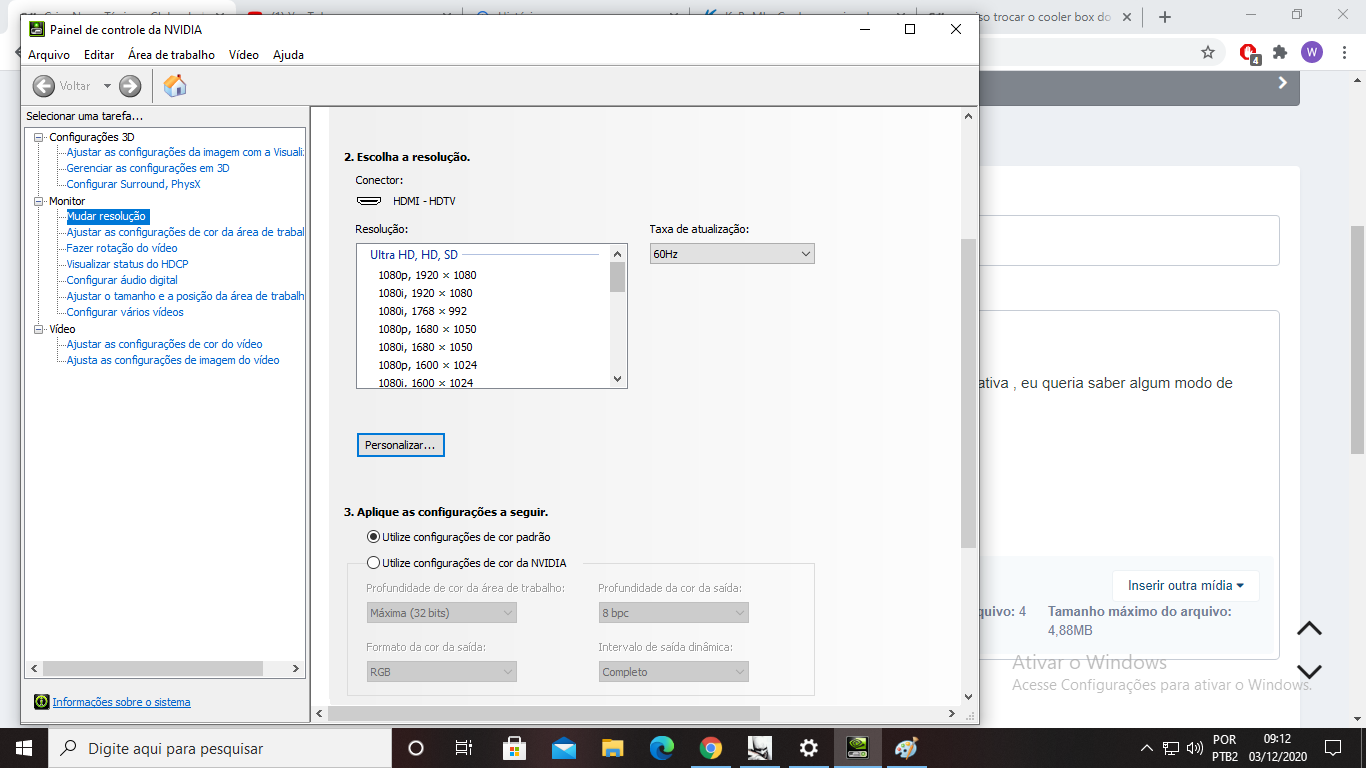Viewport: 1370px width, 770px height.
Task: Open 'Configurar áudio digital' item
Action: [122, 280]
